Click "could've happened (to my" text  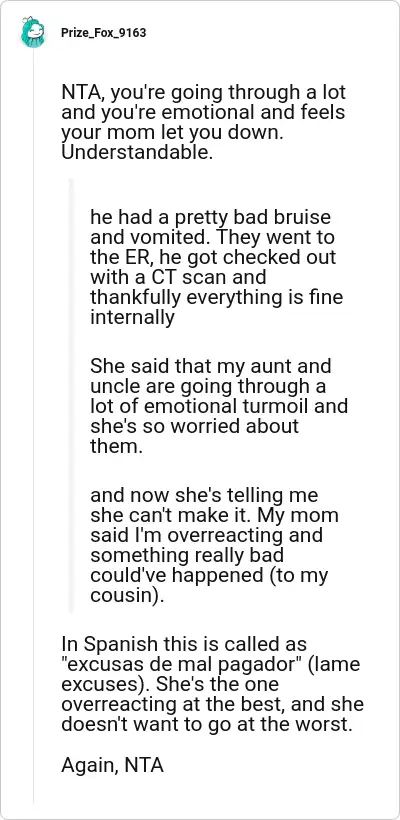pos(209,574)
